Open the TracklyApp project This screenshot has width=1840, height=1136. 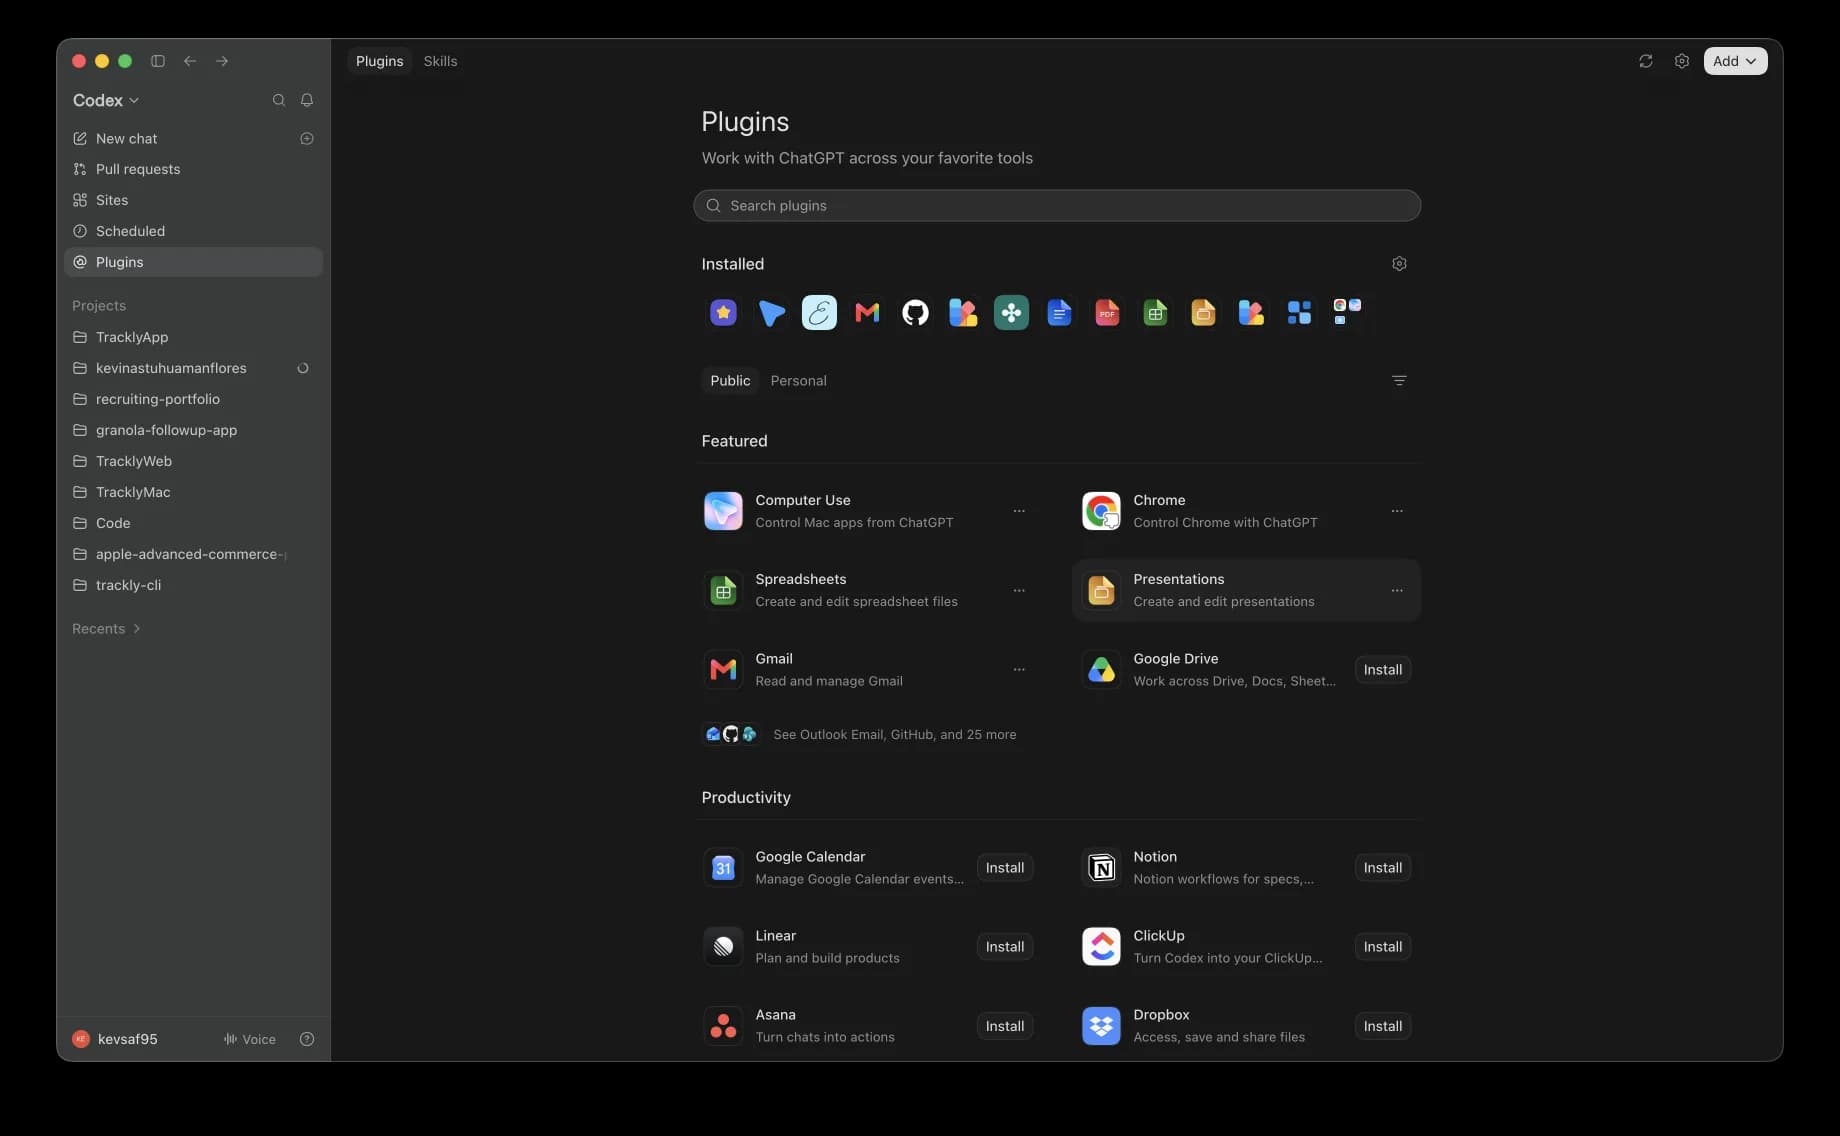(193, 337)
